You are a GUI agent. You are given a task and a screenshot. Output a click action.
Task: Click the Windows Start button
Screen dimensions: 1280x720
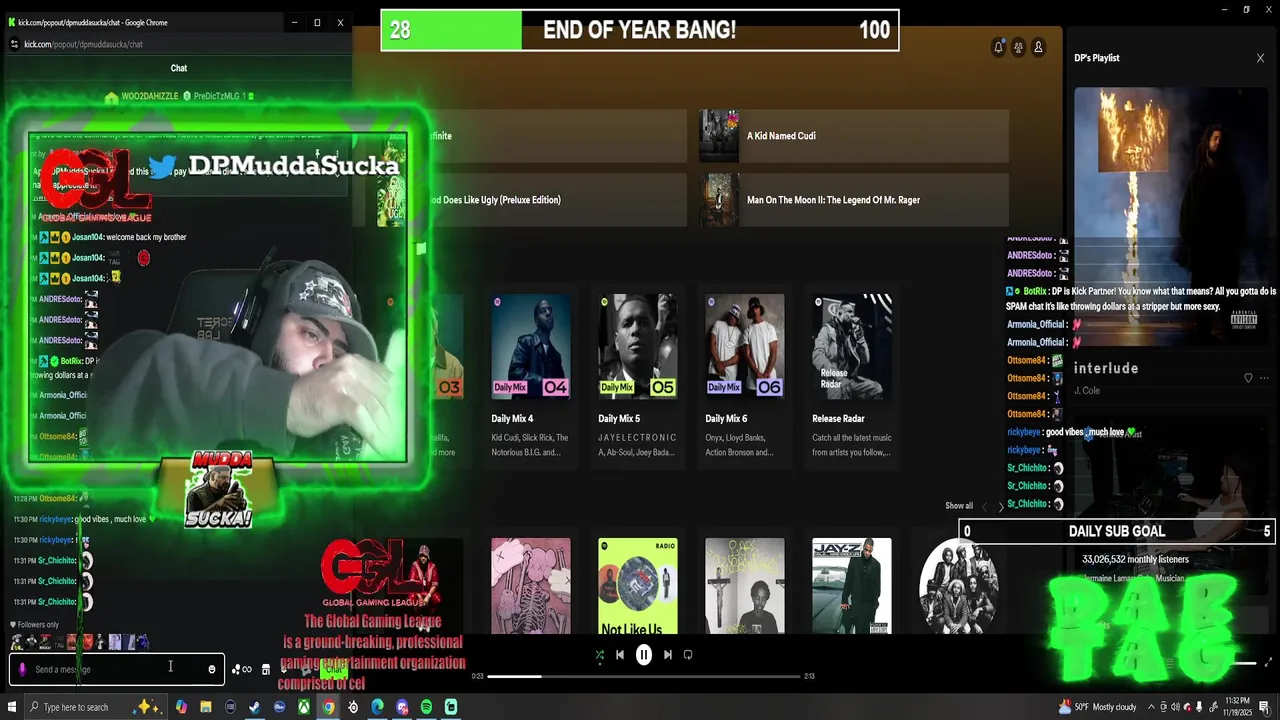pos(10,707)
